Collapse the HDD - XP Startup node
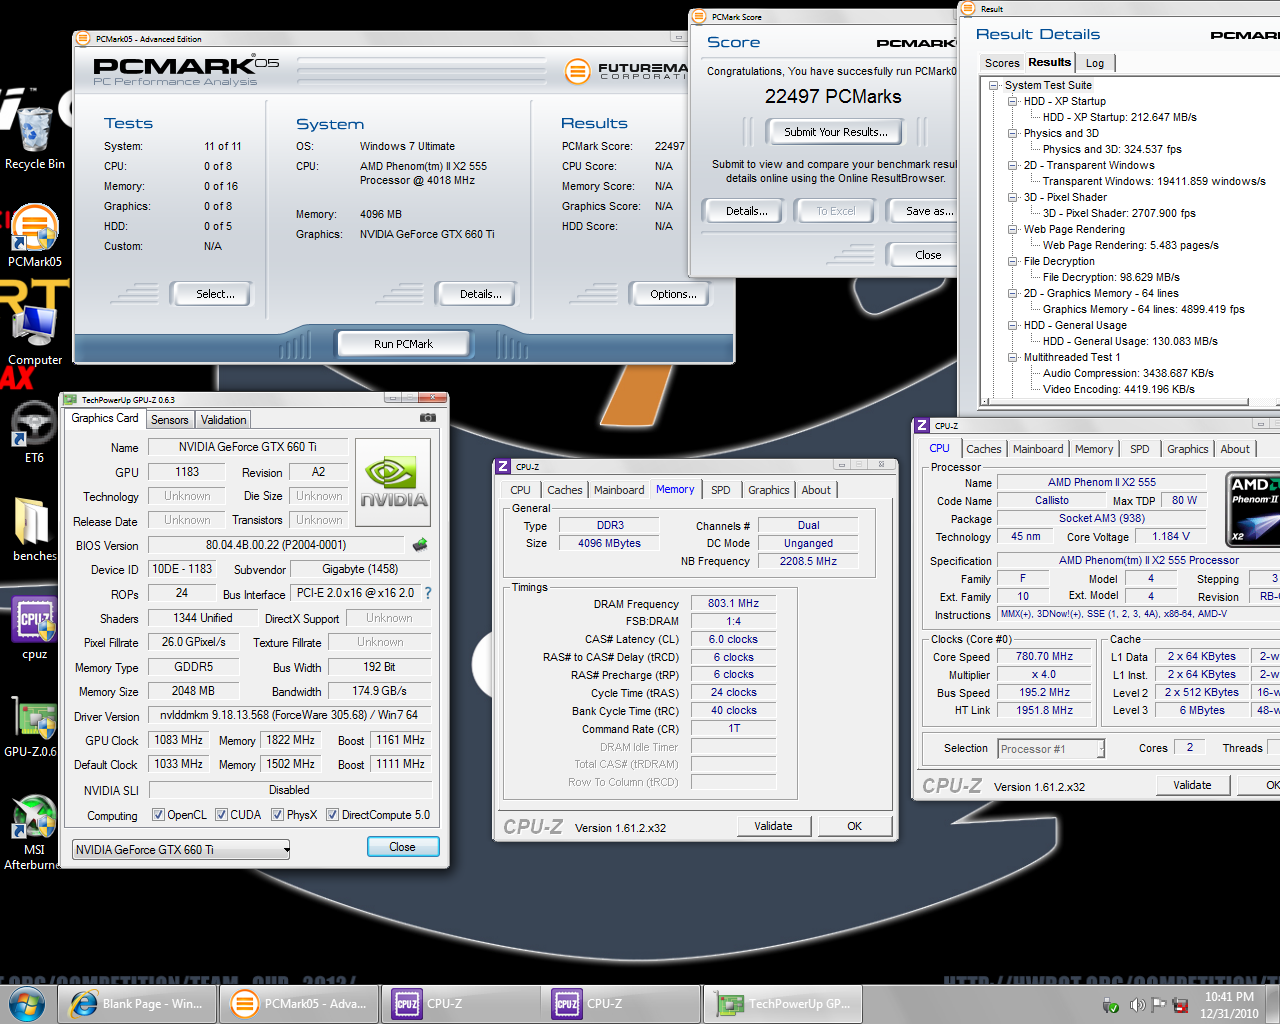Image resolution: width=1280 pixels, height=1024 pixels. click(x=1012, y=102)
